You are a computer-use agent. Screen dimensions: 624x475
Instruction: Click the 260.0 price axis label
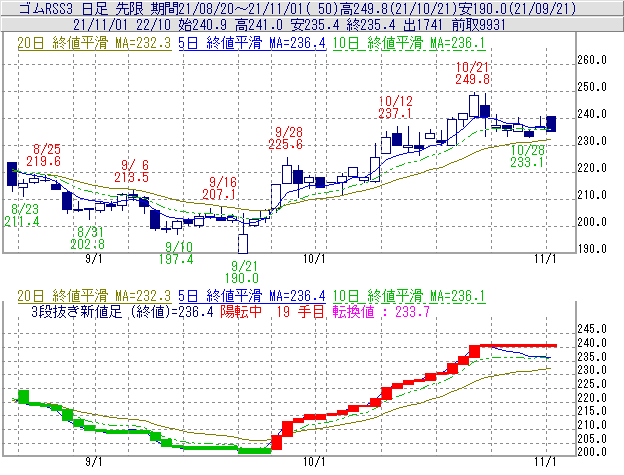[592, 60]
